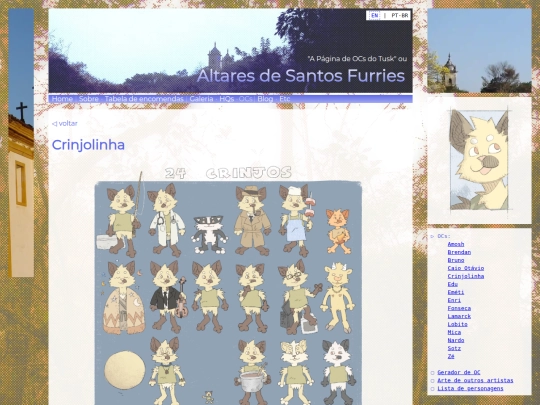Open the Nardo character page
Image resolution: width=540 pixels, height=405 pixels.
point(456,340)
